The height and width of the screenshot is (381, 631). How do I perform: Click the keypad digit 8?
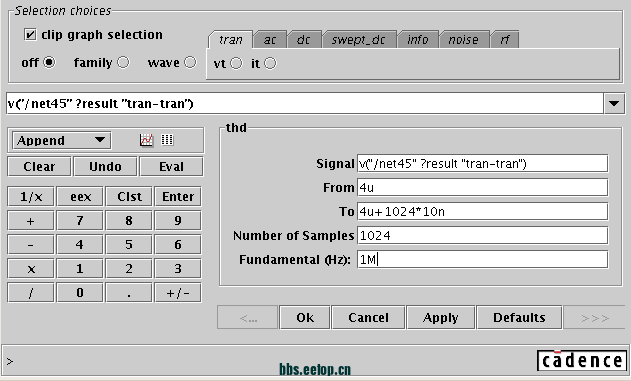pos(129,221)
